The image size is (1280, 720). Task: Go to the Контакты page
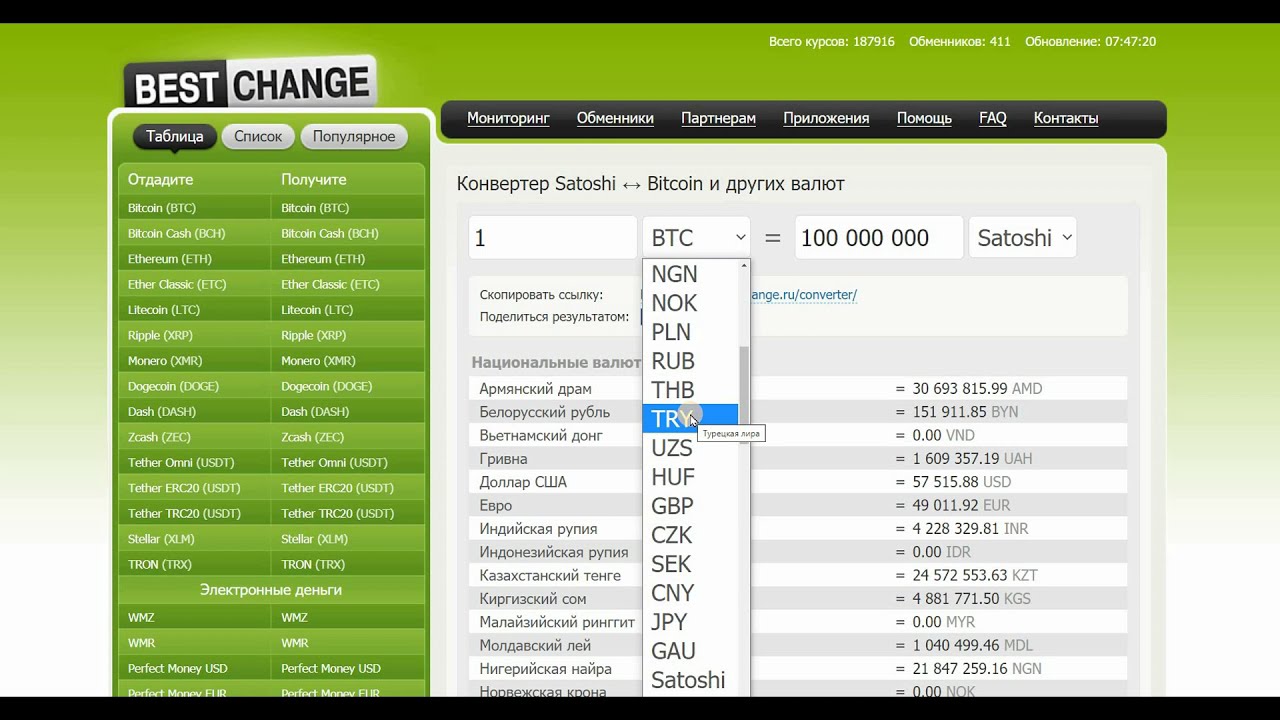pos(1066,118)
